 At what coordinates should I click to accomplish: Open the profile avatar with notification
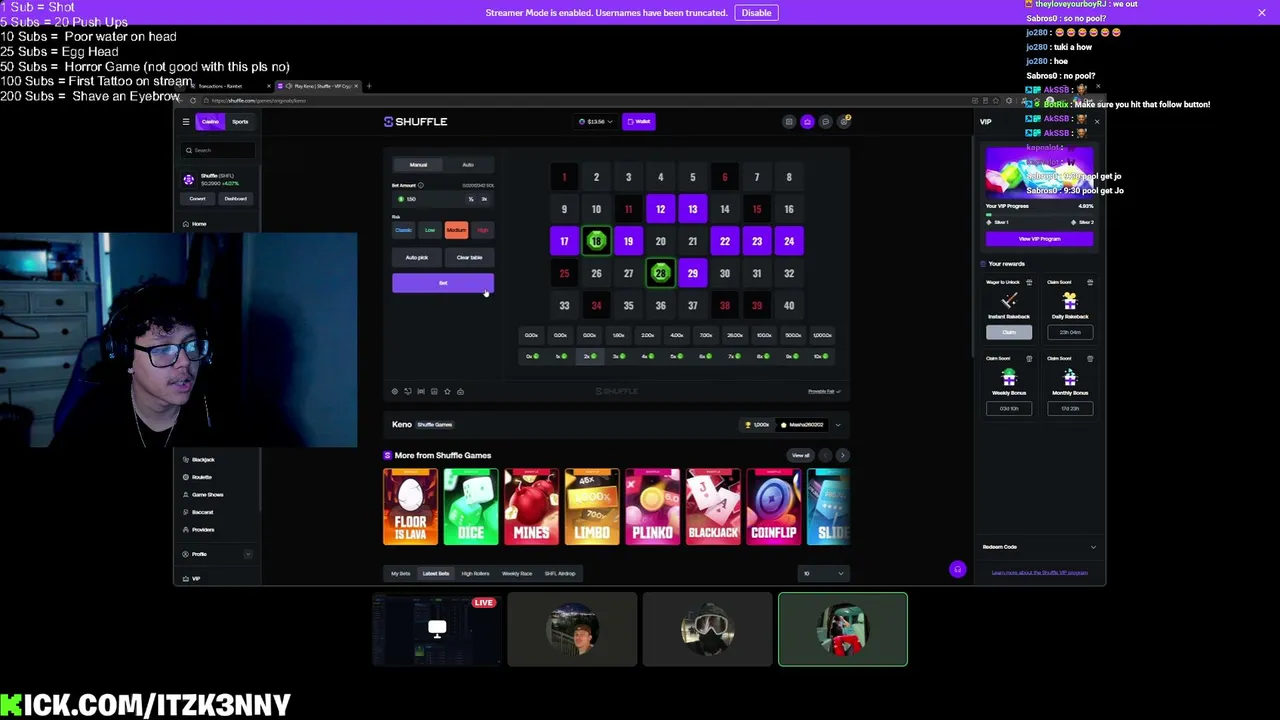(844, 121)
